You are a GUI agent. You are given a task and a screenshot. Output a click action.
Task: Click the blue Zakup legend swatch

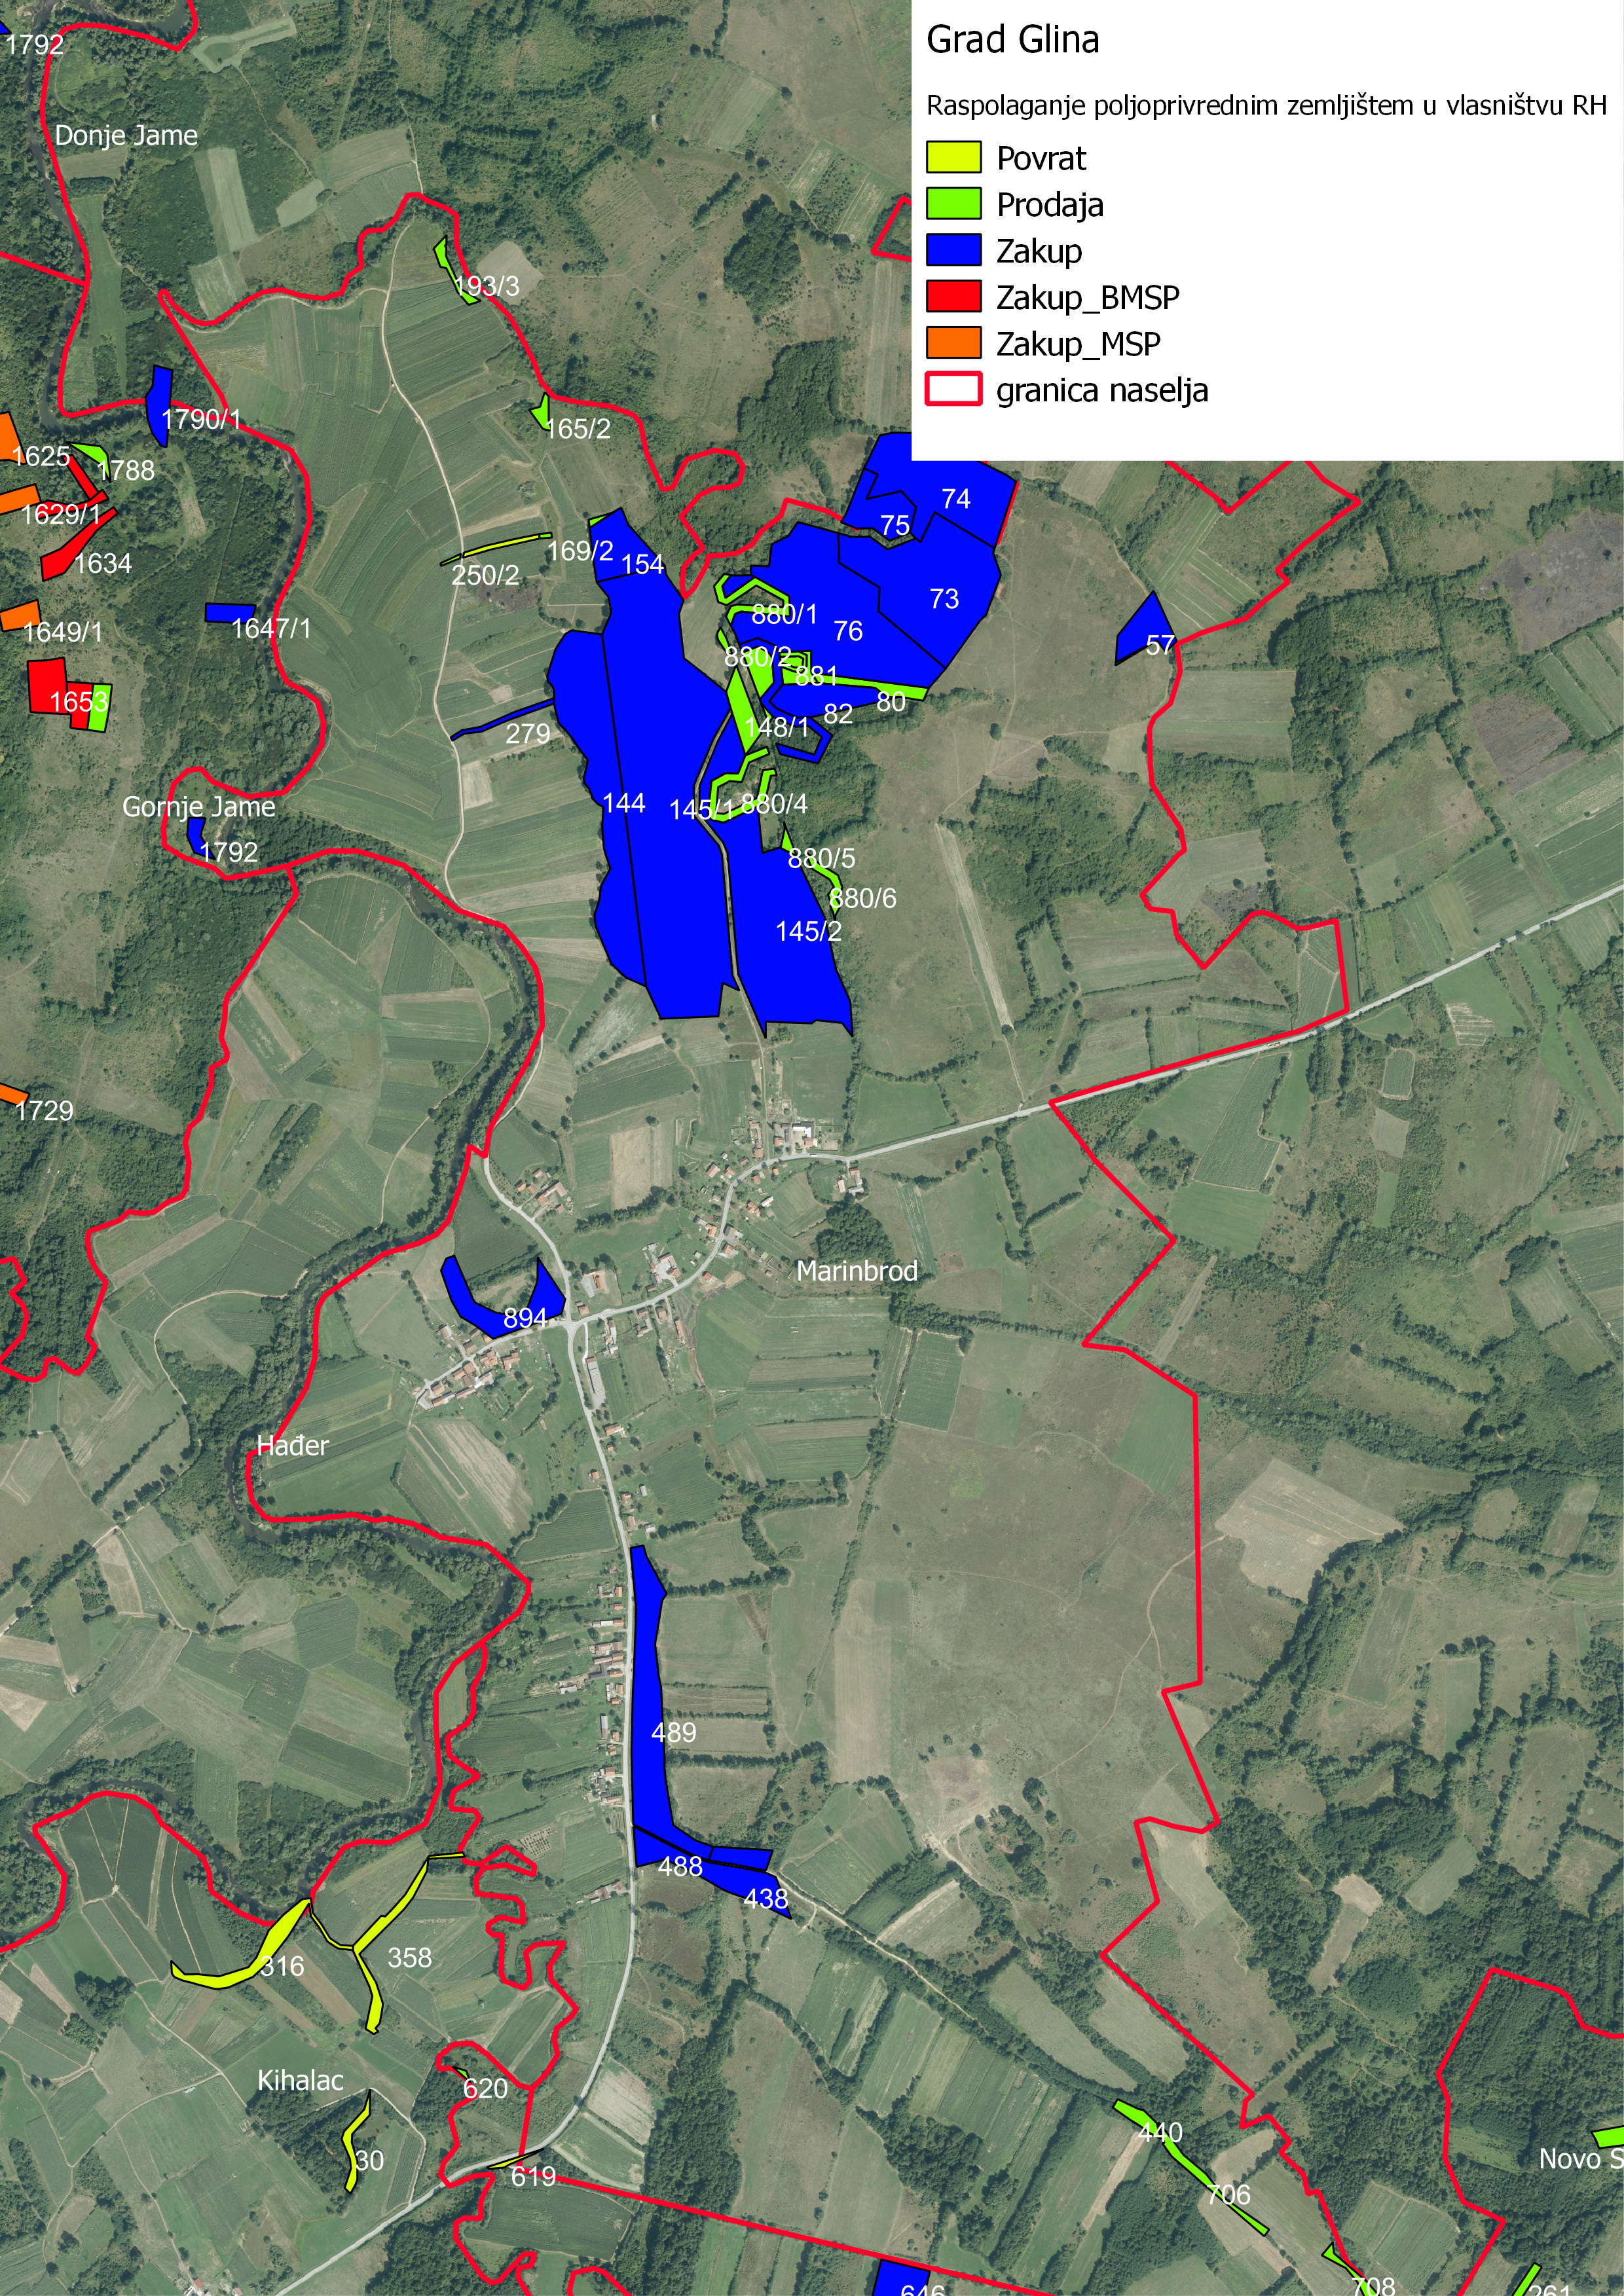click(x=953, y=250)
